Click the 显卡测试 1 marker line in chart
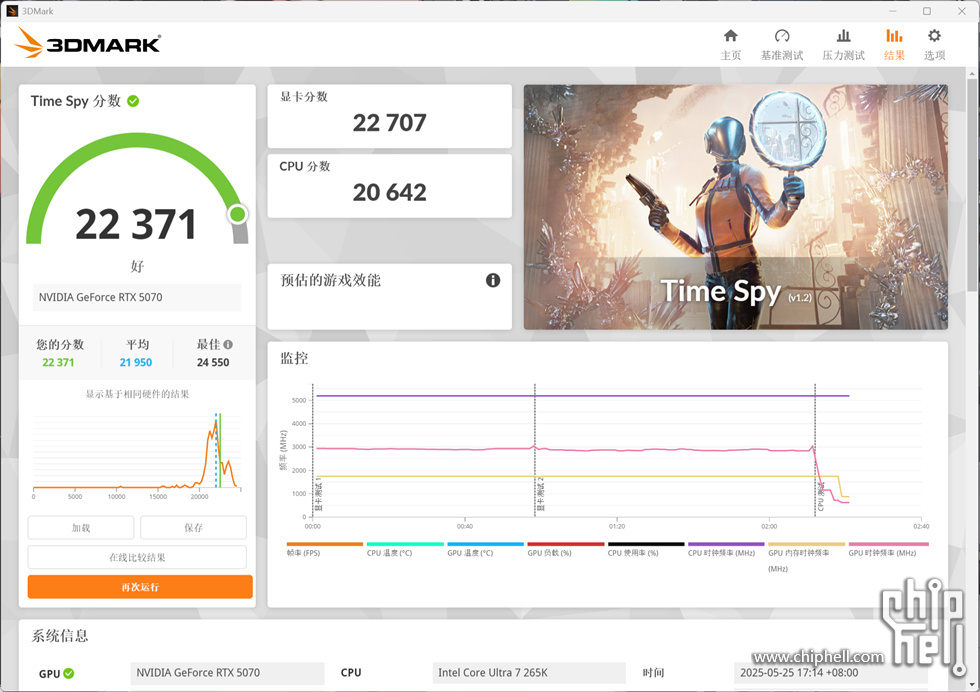Viewport: 980px width, 692px height. click(x=312, y=450)
